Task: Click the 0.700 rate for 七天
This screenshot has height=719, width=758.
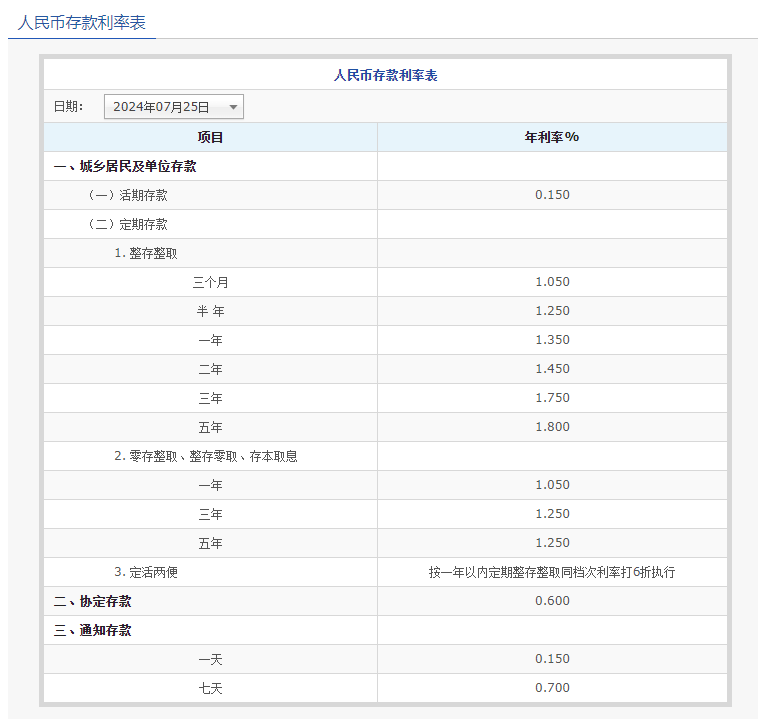Action: 552,688
